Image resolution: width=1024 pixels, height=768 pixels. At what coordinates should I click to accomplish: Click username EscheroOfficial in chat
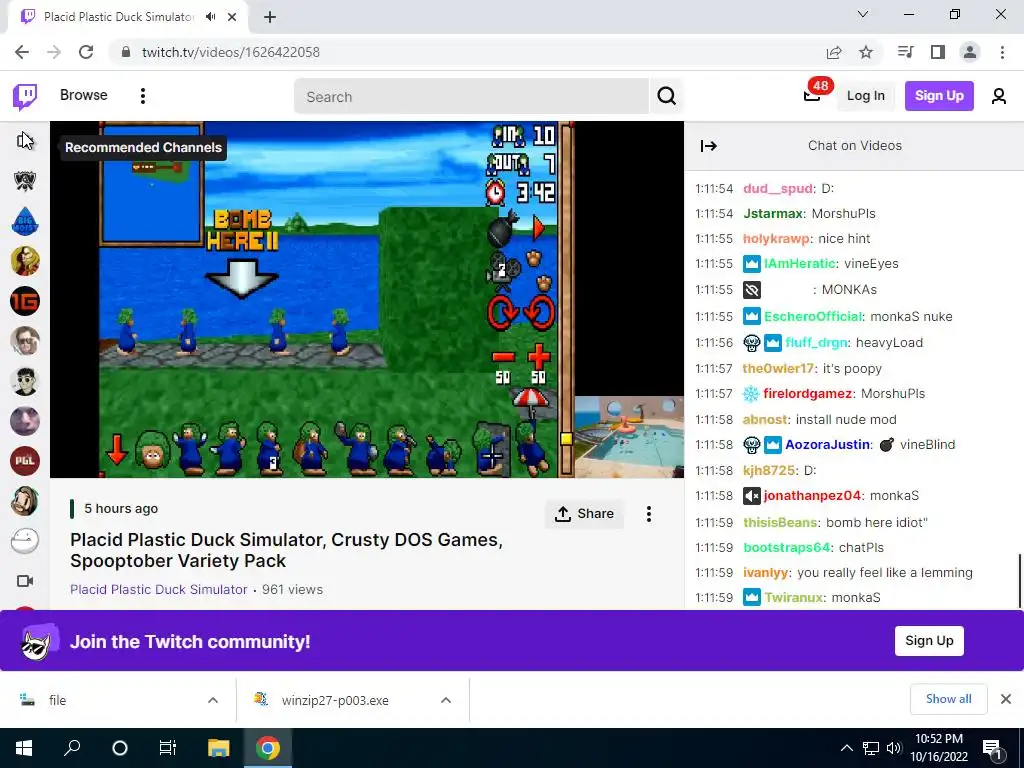coord(813,316)
